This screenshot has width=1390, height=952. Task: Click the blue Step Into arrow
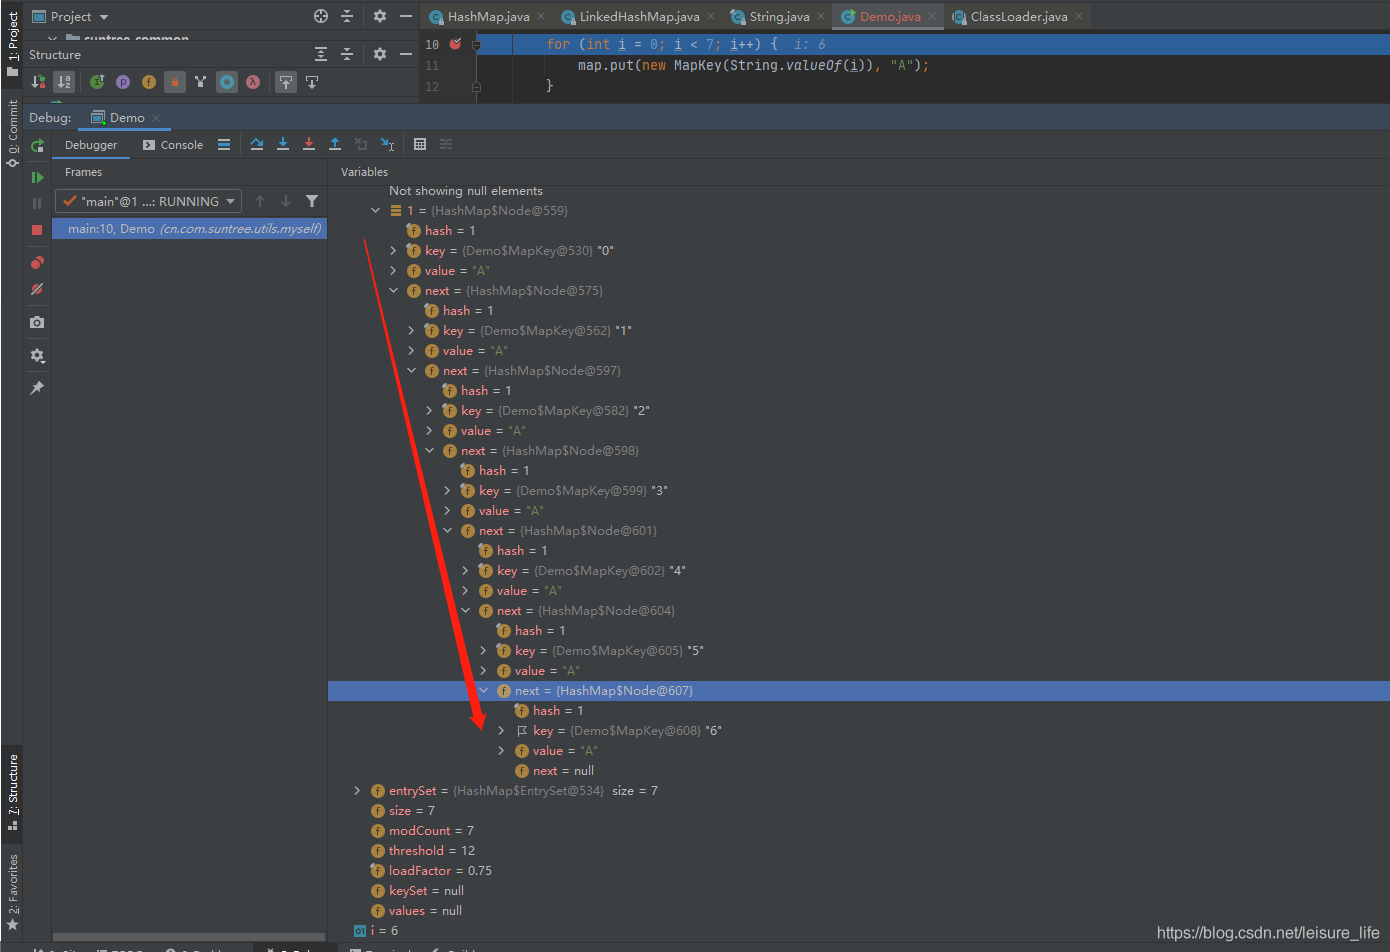pos(283,144)
